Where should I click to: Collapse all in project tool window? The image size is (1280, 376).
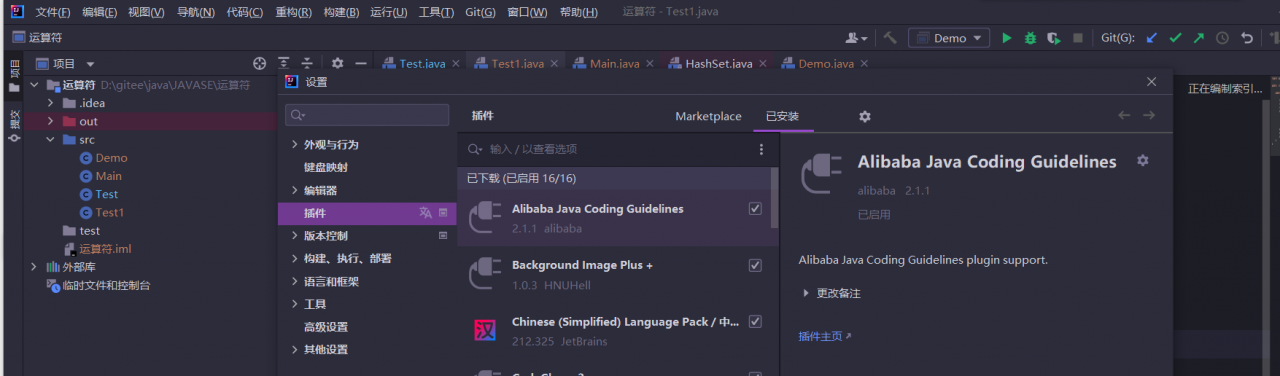[x=307, y=63]
